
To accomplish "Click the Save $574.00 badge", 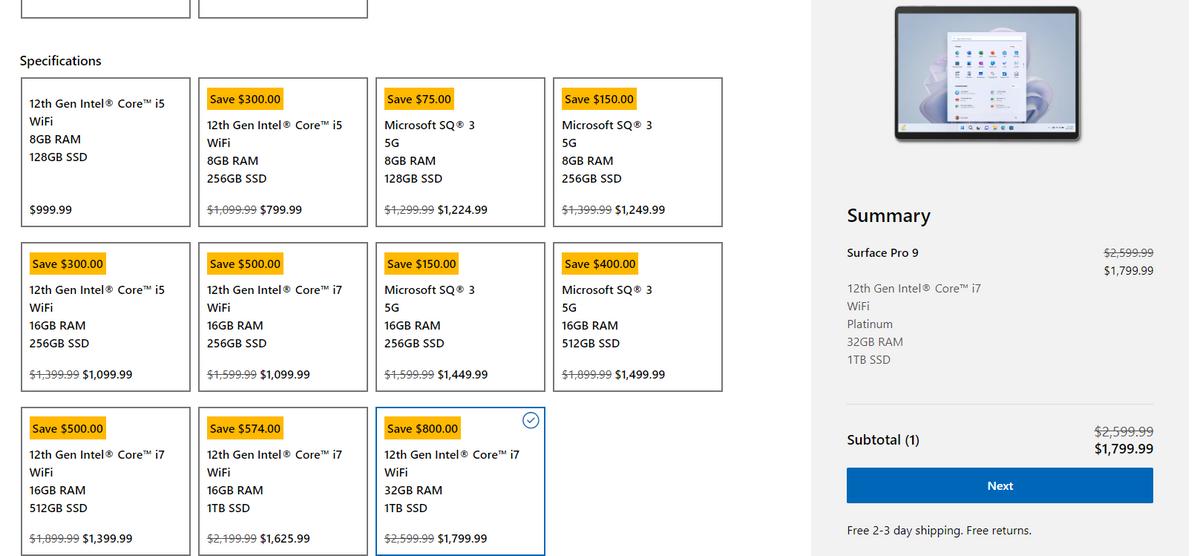I will pos(245,429).
